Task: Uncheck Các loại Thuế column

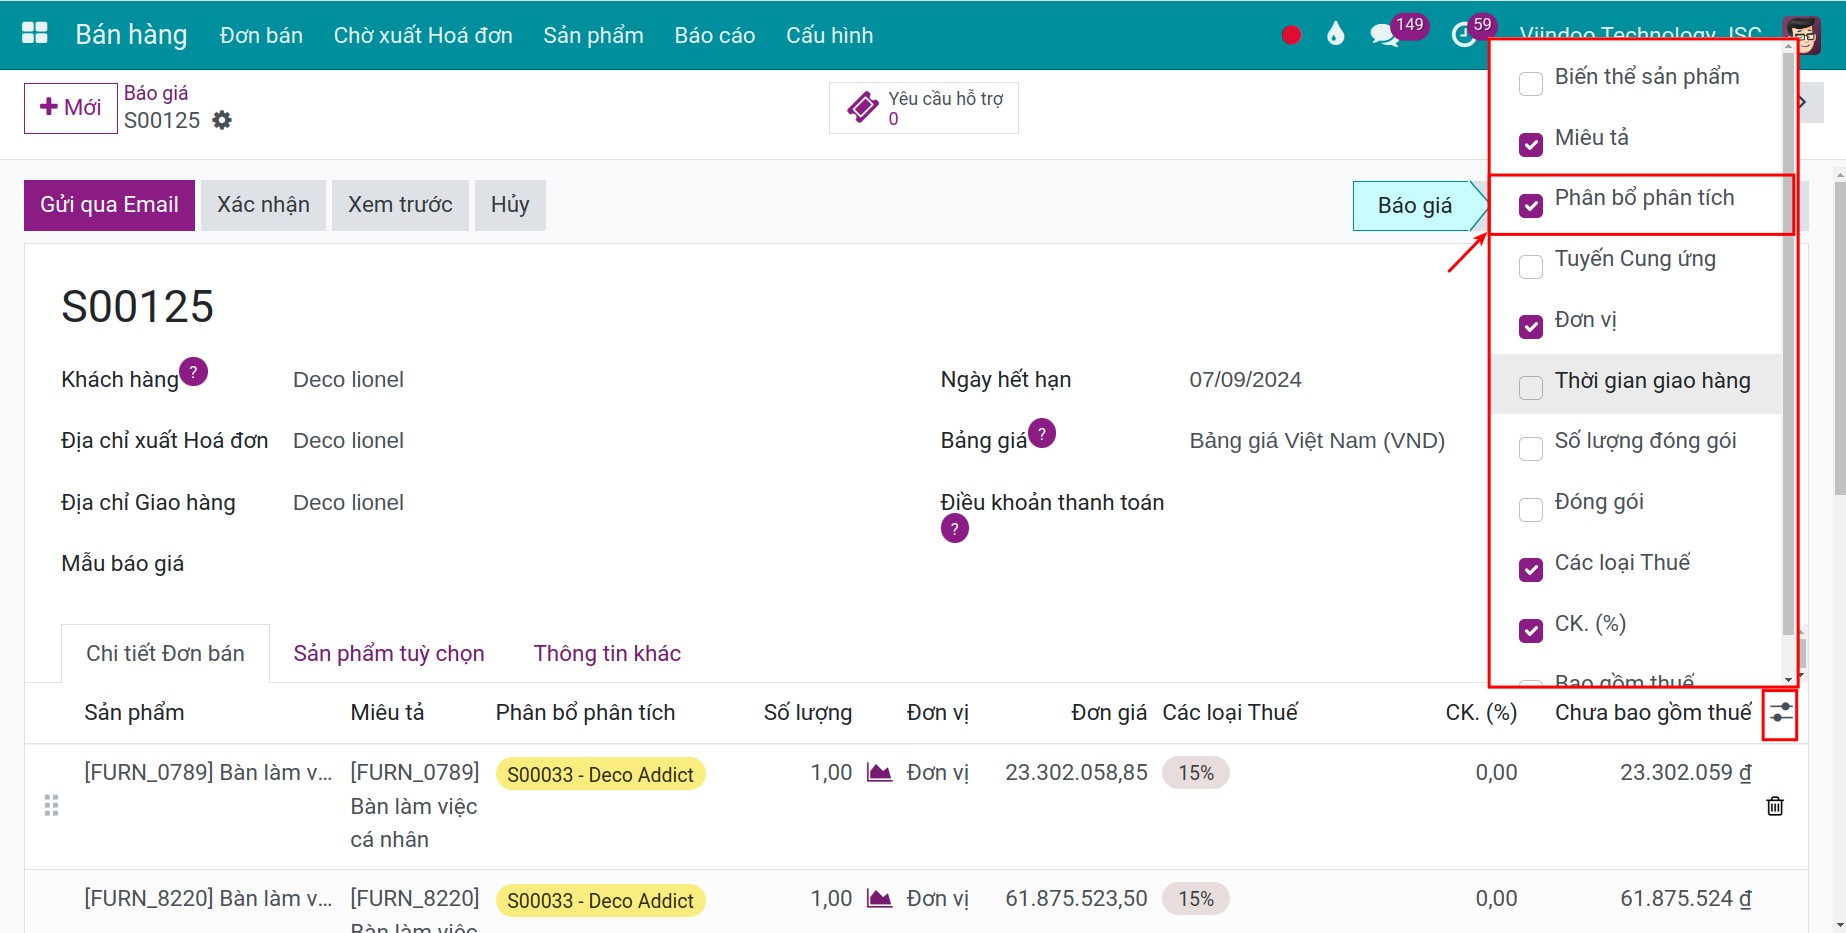Action: pyautogui.click(x=1531, y=569)
